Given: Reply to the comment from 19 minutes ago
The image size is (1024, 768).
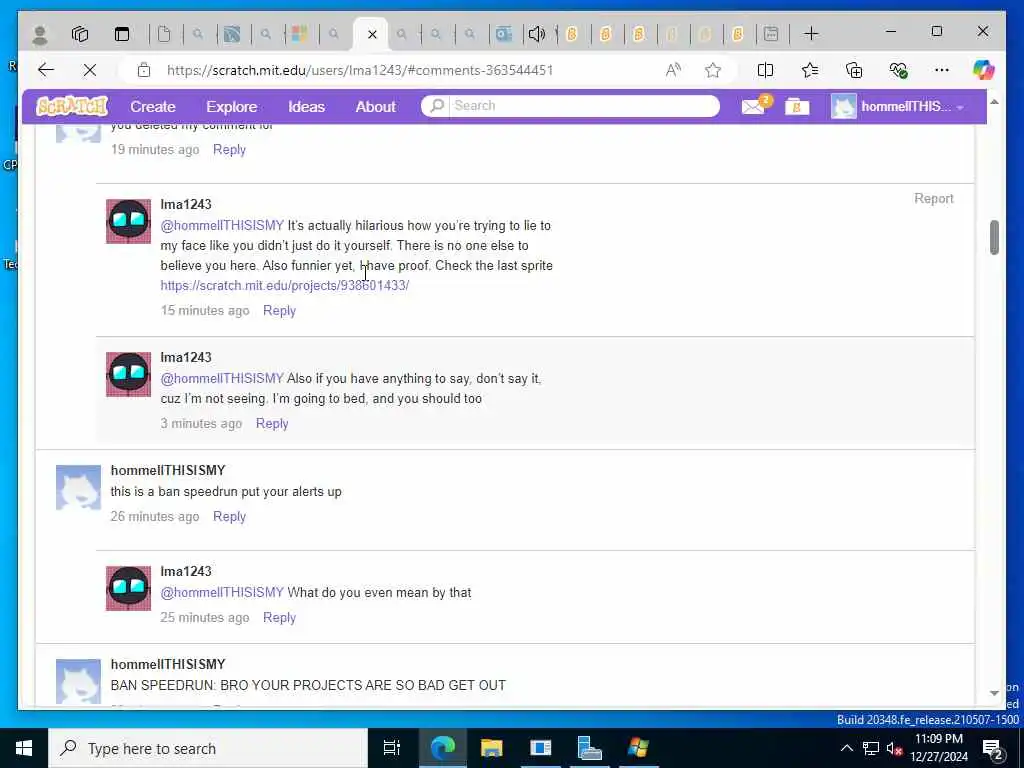Looking at the screenshot, I should click(229, 150).
